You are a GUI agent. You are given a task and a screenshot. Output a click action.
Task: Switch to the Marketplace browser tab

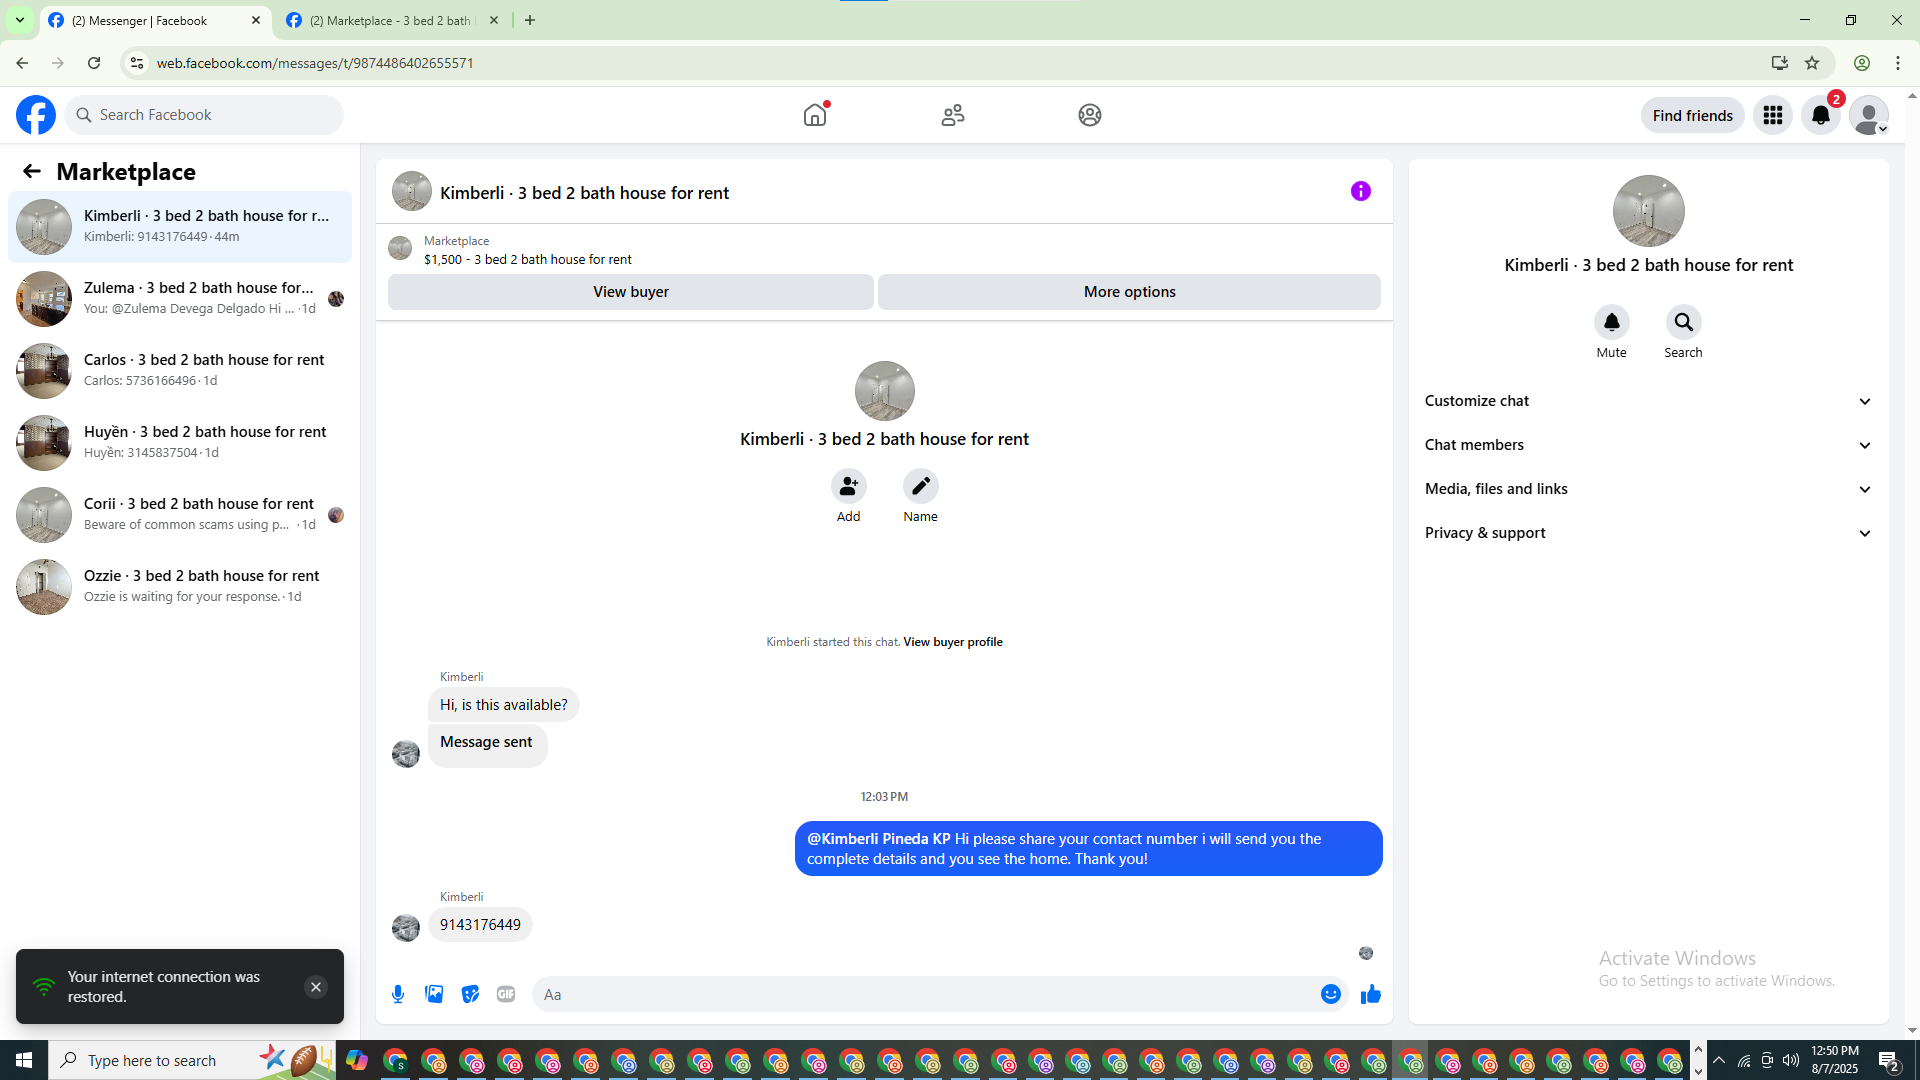point(390,20)
